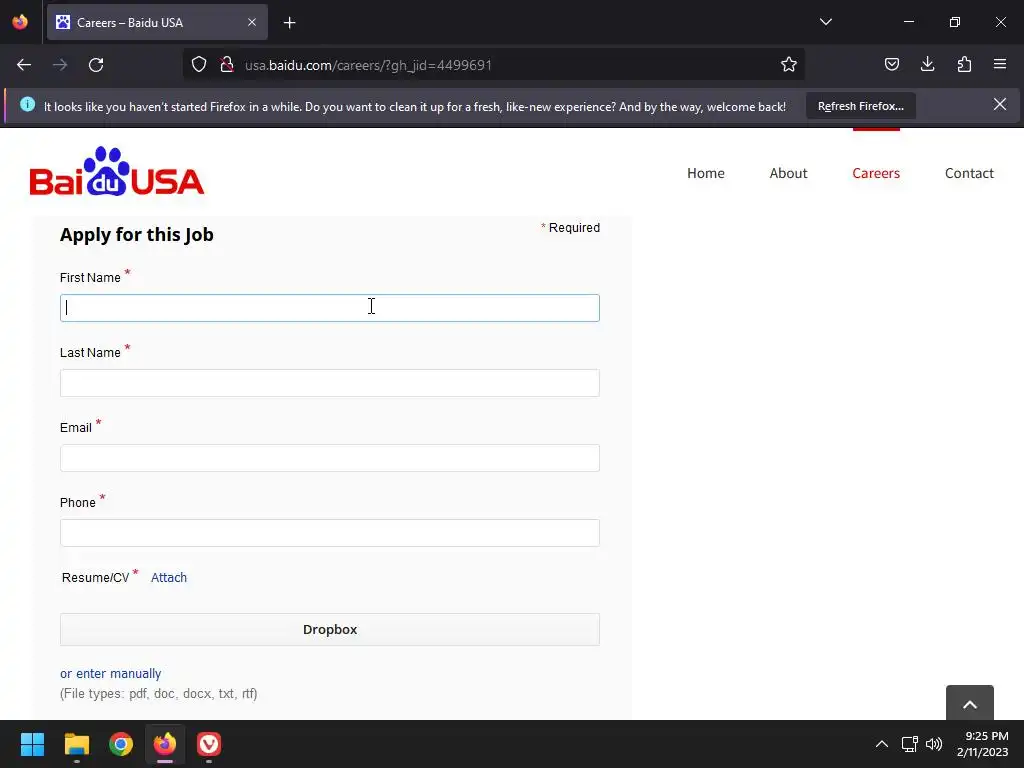Expand the list all tabs chevron
1024x768 pixels.
coord(825,22)
